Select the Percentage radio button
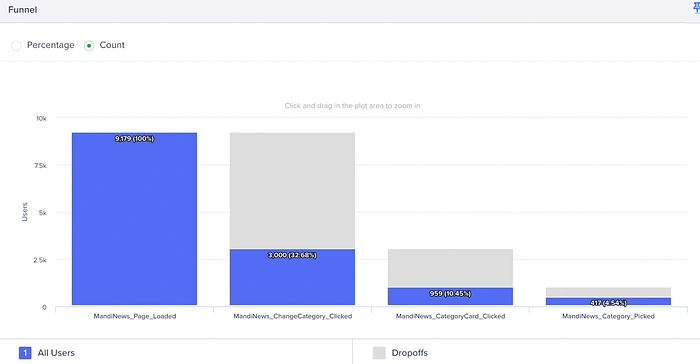The height and width of the screenshot is (364, 700). (x=17, y=46)
